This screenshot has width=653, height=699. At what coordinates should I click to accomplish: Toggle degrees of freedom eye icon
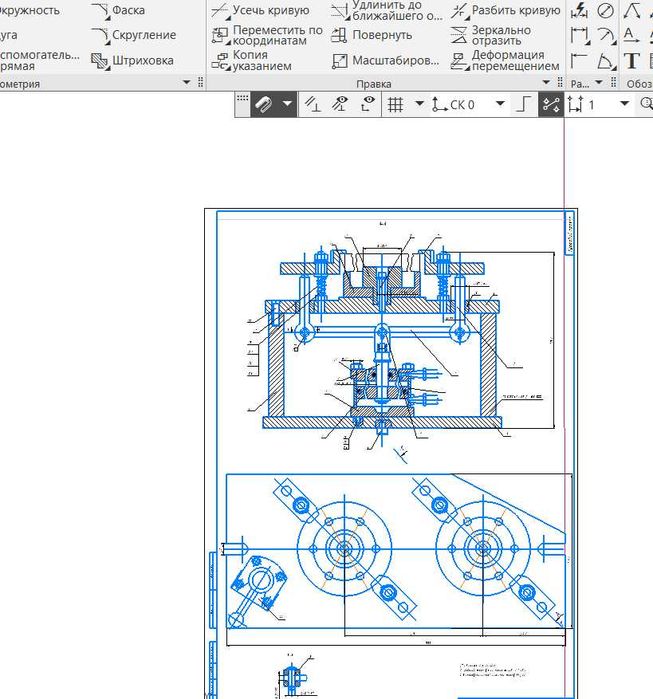[368, 104]
